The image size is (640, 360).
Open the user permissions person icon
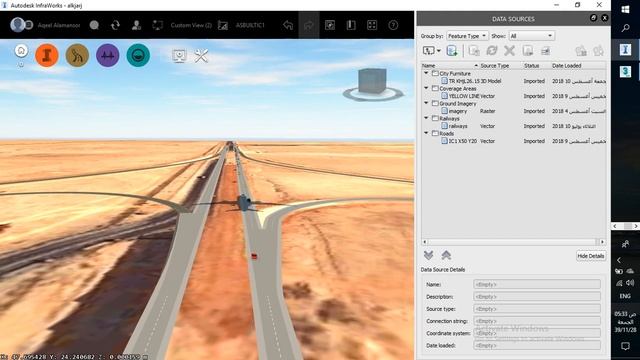(137, 25)
